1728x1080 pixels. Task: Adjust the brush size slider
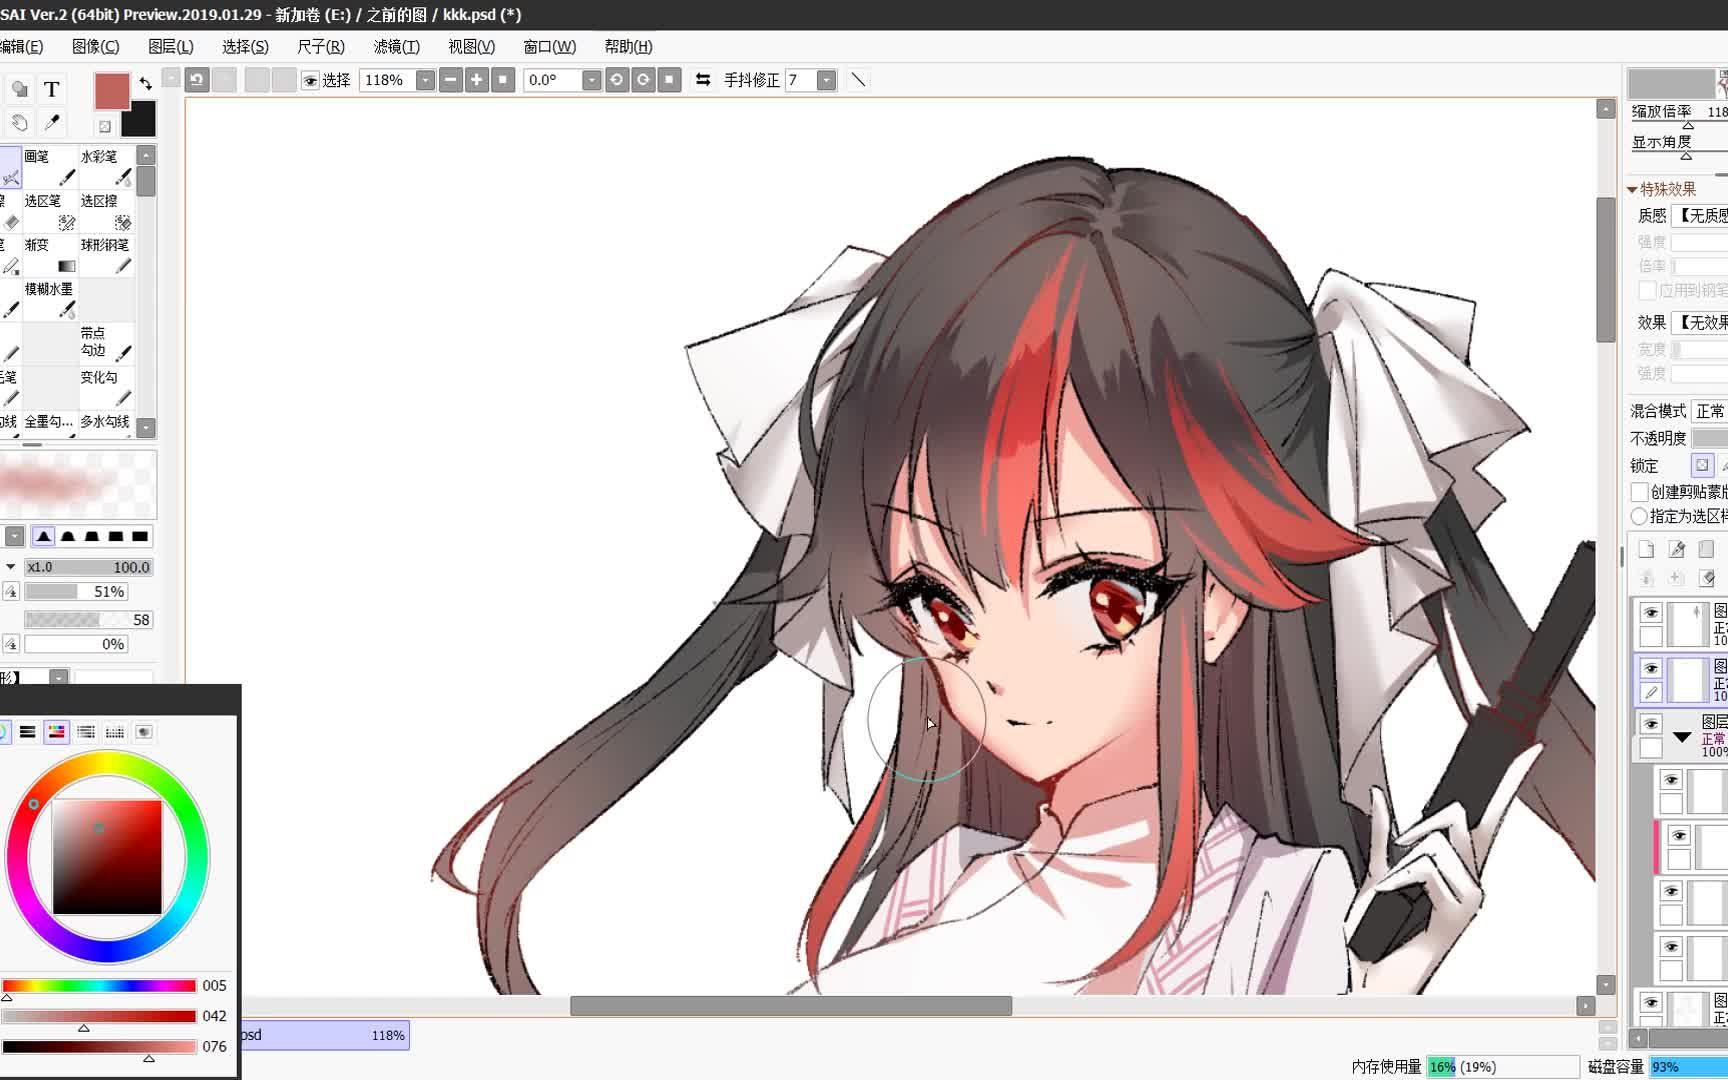88,567
